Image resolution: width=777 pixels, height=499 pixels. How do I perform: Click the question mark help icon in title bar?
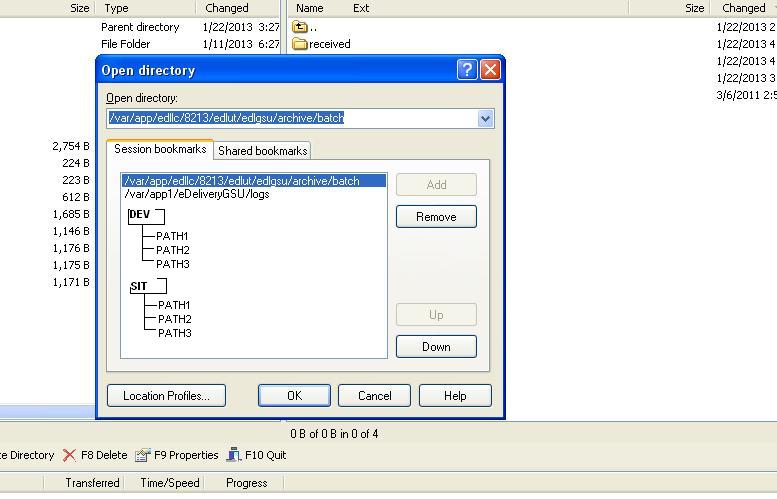point(467,70)
